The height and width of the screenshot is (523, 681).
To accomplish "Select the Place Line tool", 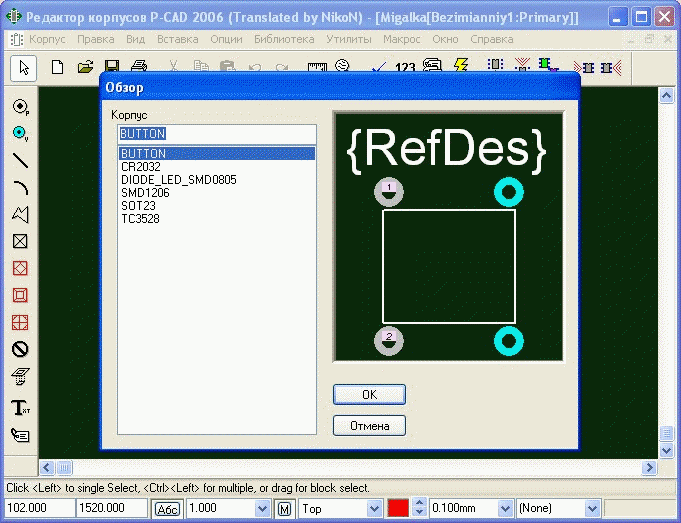I will tap(20, 160).
